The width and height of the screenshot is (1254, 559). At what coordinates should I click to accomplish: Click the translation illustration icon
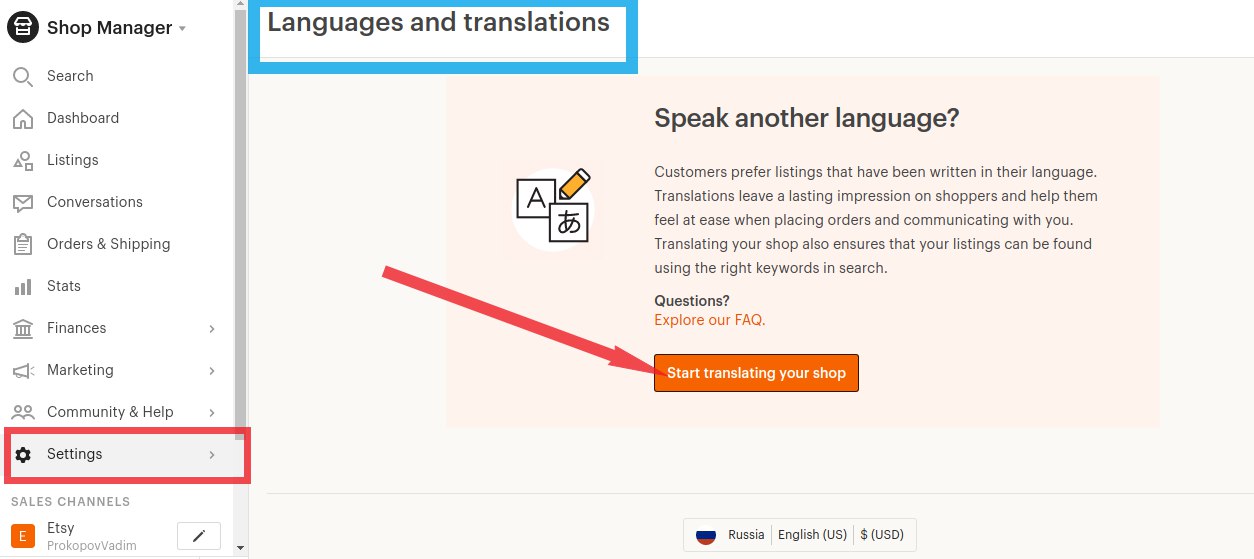point(553,207)
